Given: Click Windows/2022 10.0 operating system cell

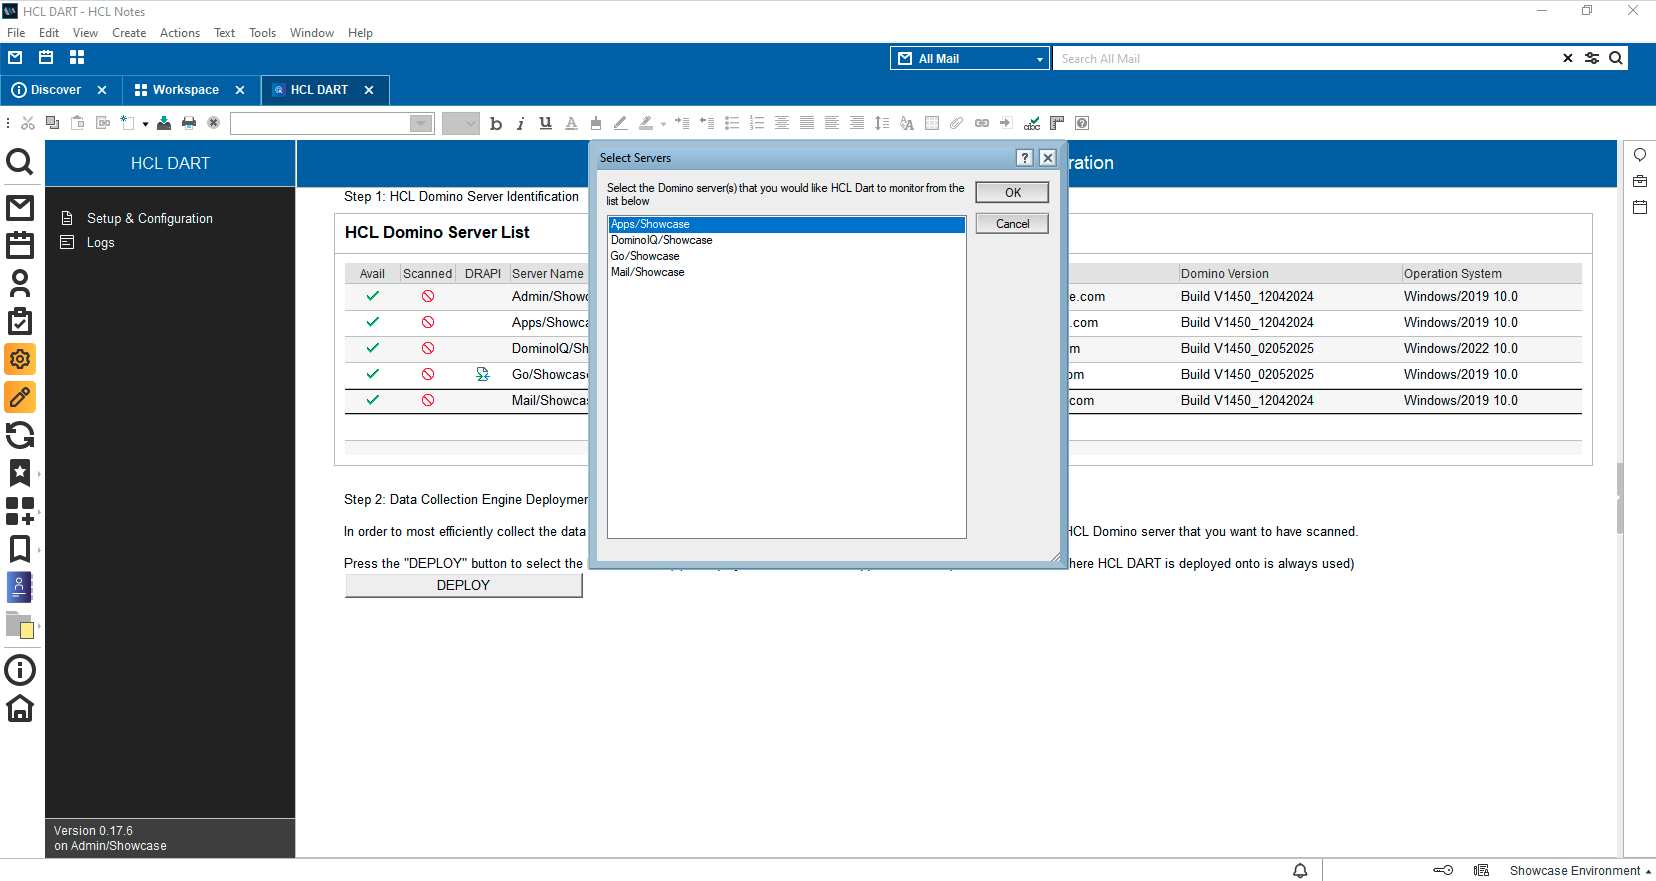Looking at the screenshot, I should pos(1460,348).
